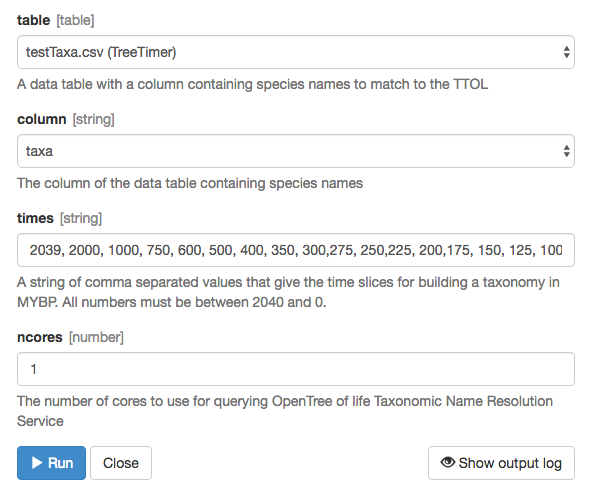590x497 pixels.
Task: Click into the times values text field
Action: pos(296,250)
